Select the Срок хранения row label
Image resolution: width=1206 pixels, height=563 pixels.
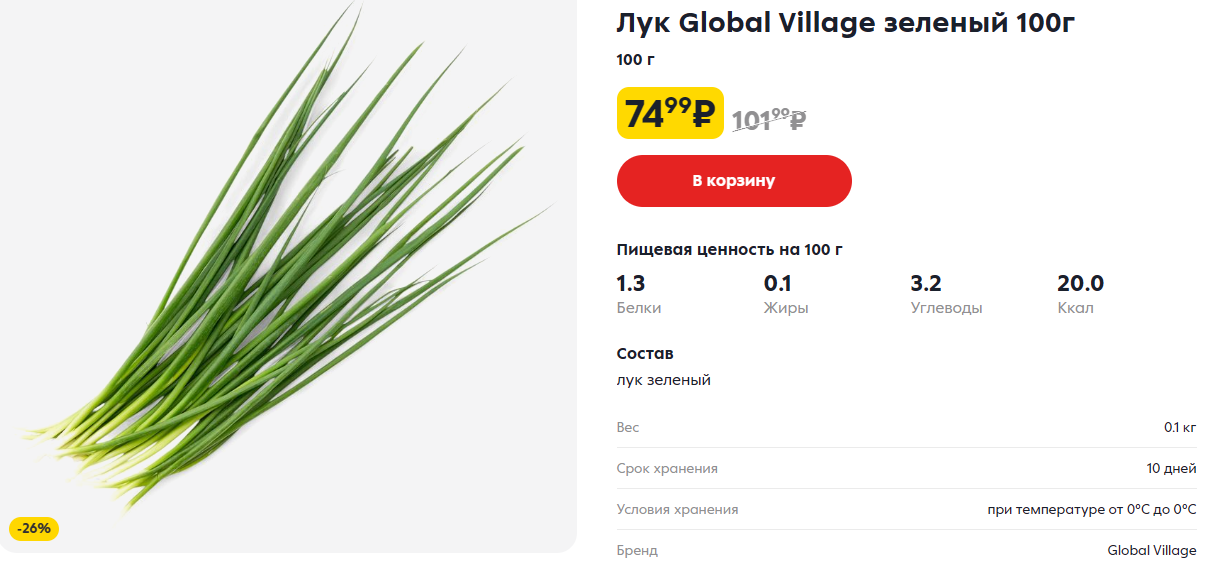pos(667,468)
